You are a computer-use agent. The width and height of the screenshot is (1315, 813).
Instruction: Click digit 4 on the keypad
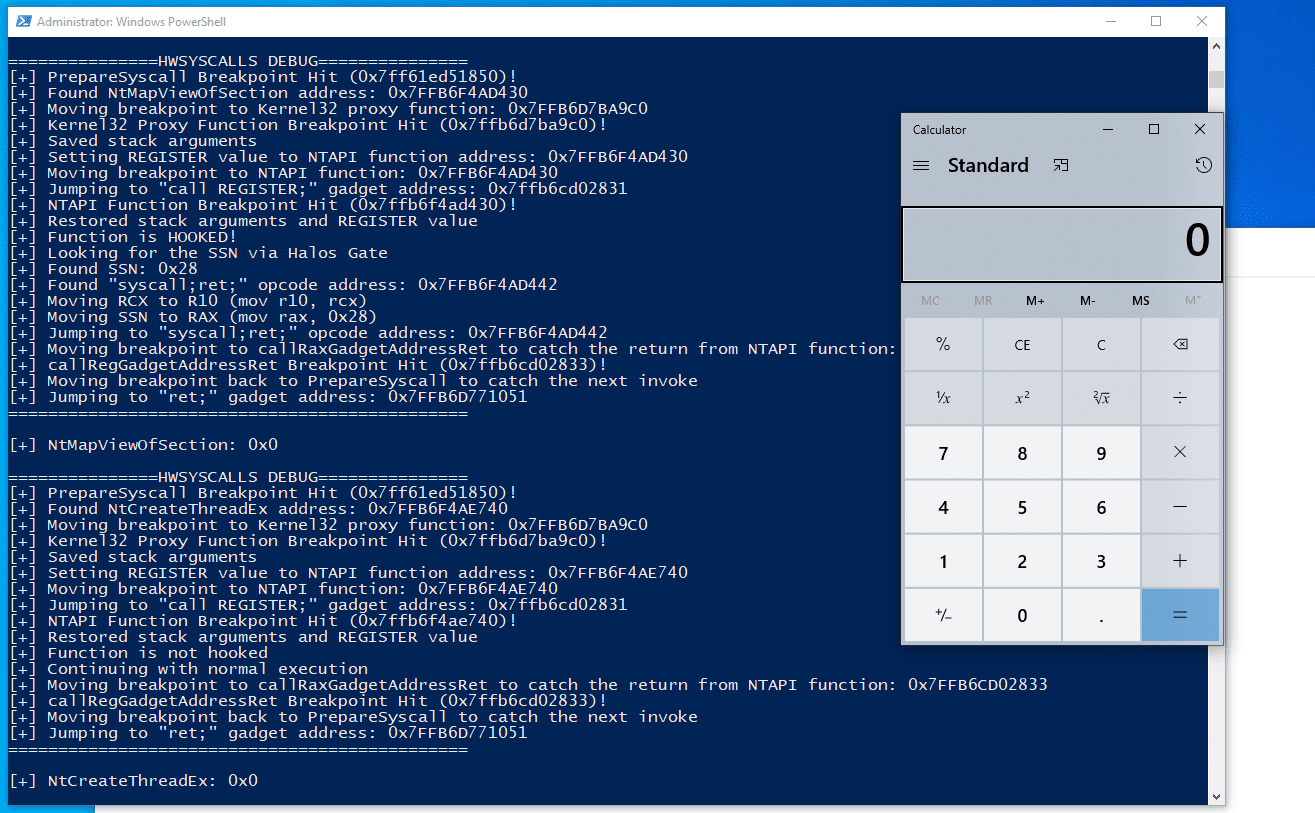(943, 507)
